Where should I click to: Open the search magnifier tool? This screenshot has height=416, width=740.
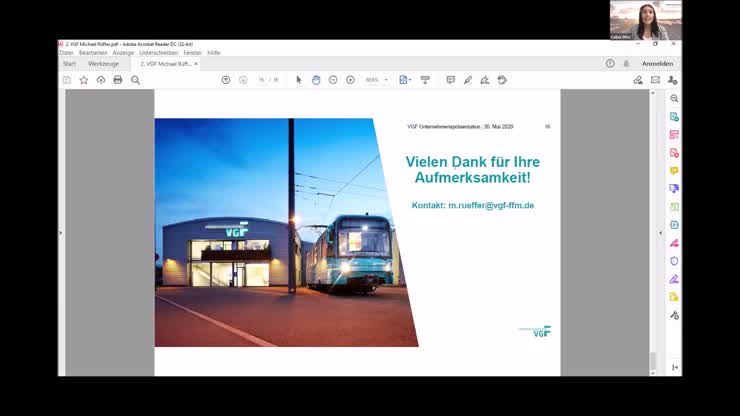[x=135, y=80]
